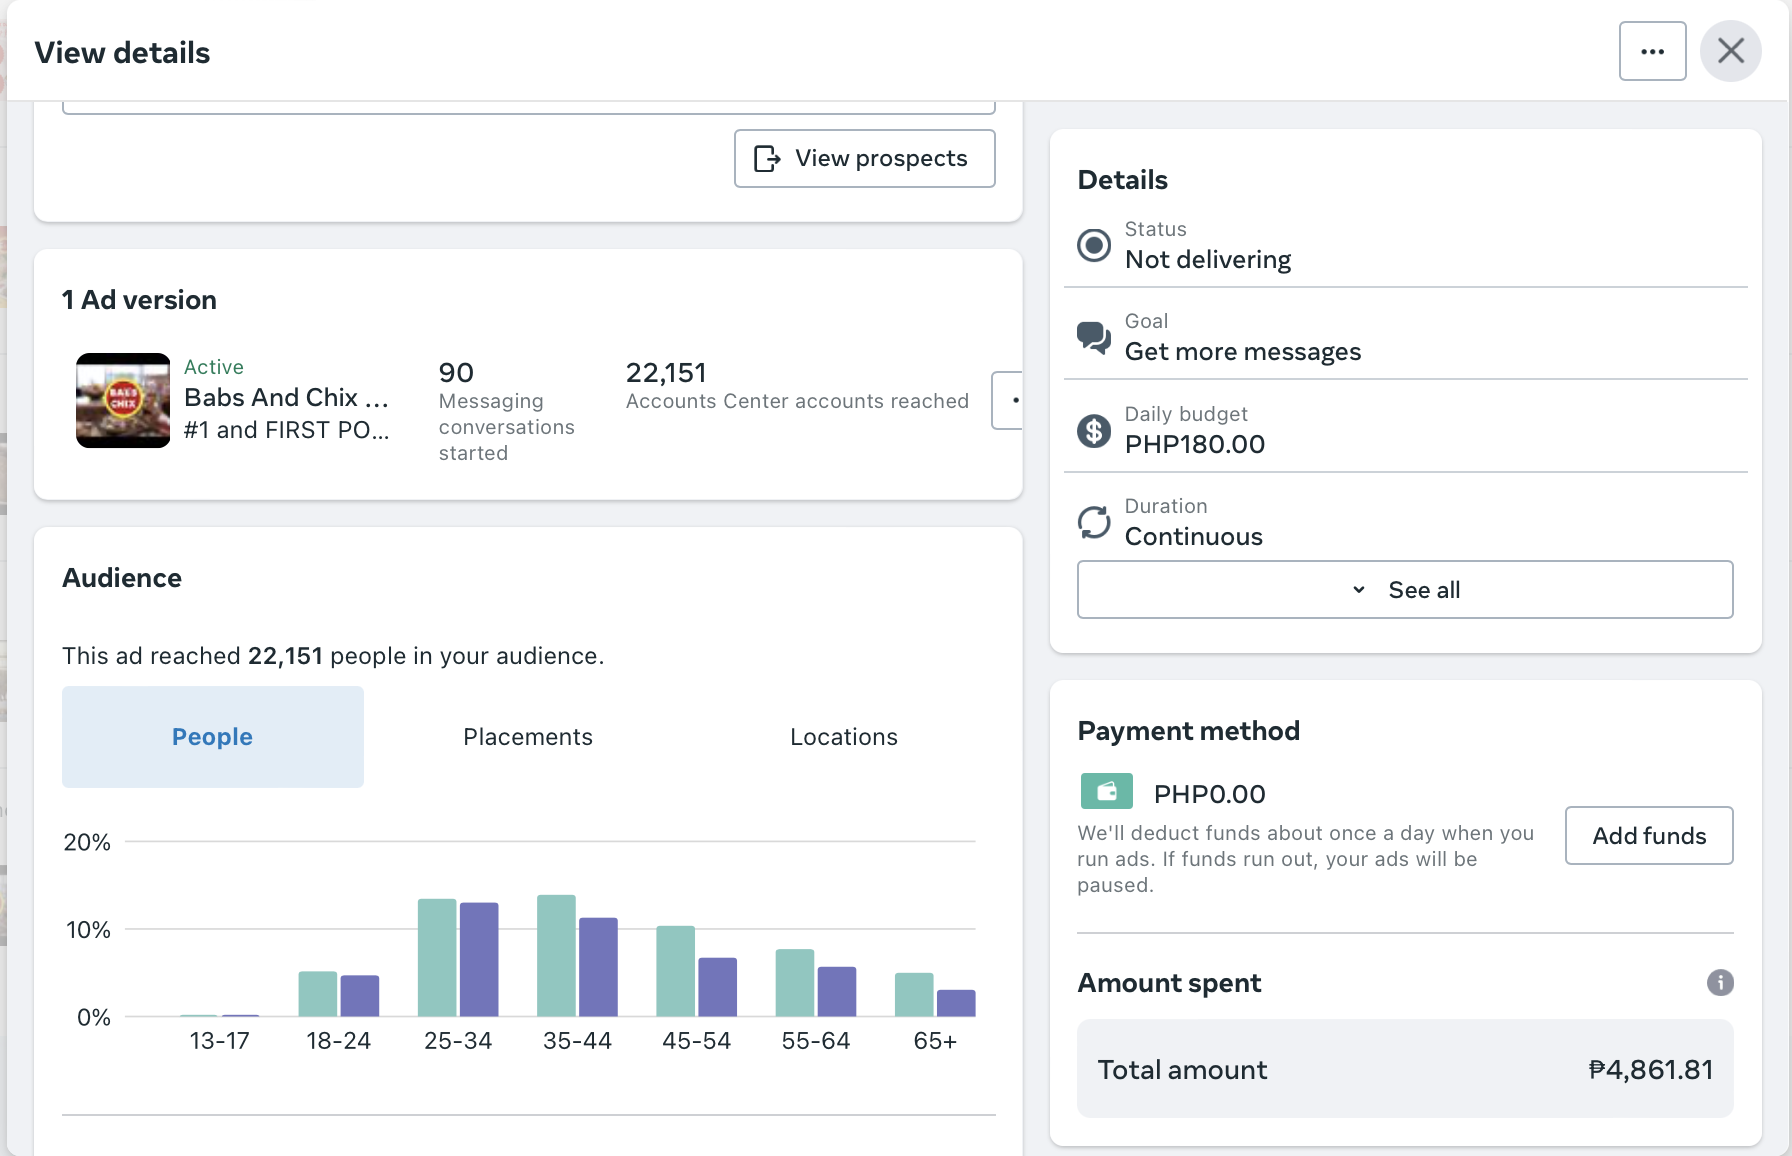Click the Add funds button
The width and height of the screenshot is (1792, 1156).
[x=1648, y=836]
